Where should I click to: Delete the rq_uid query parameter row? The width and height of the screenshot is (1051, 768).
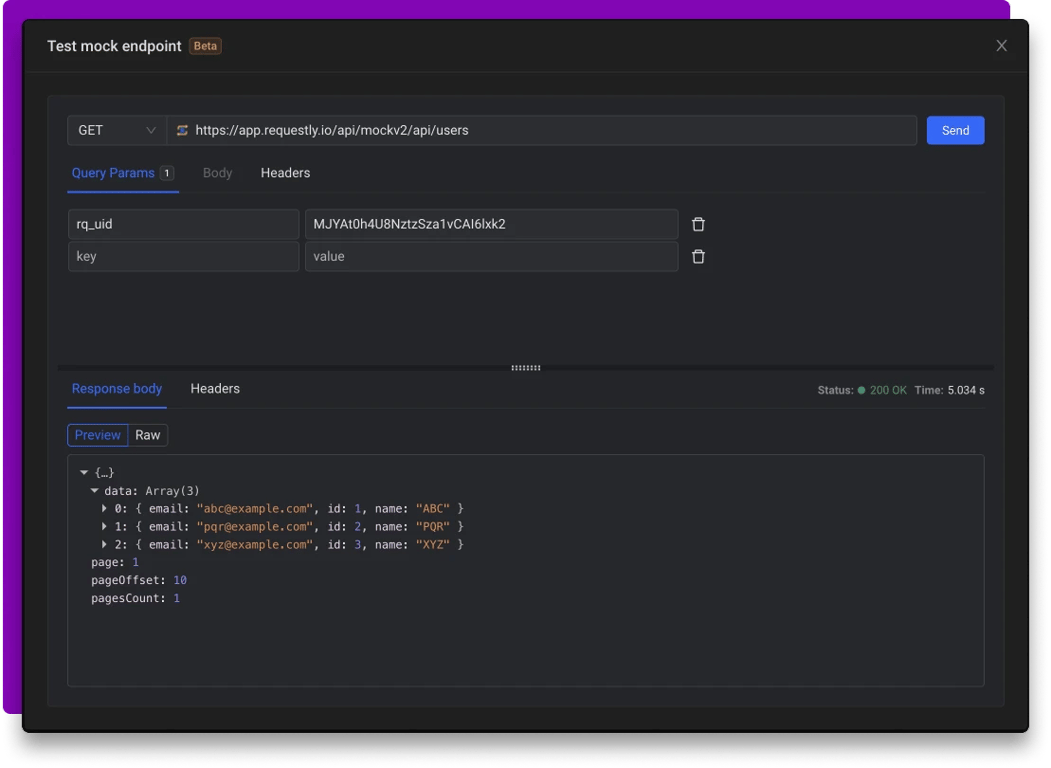(x=698, y=225)
